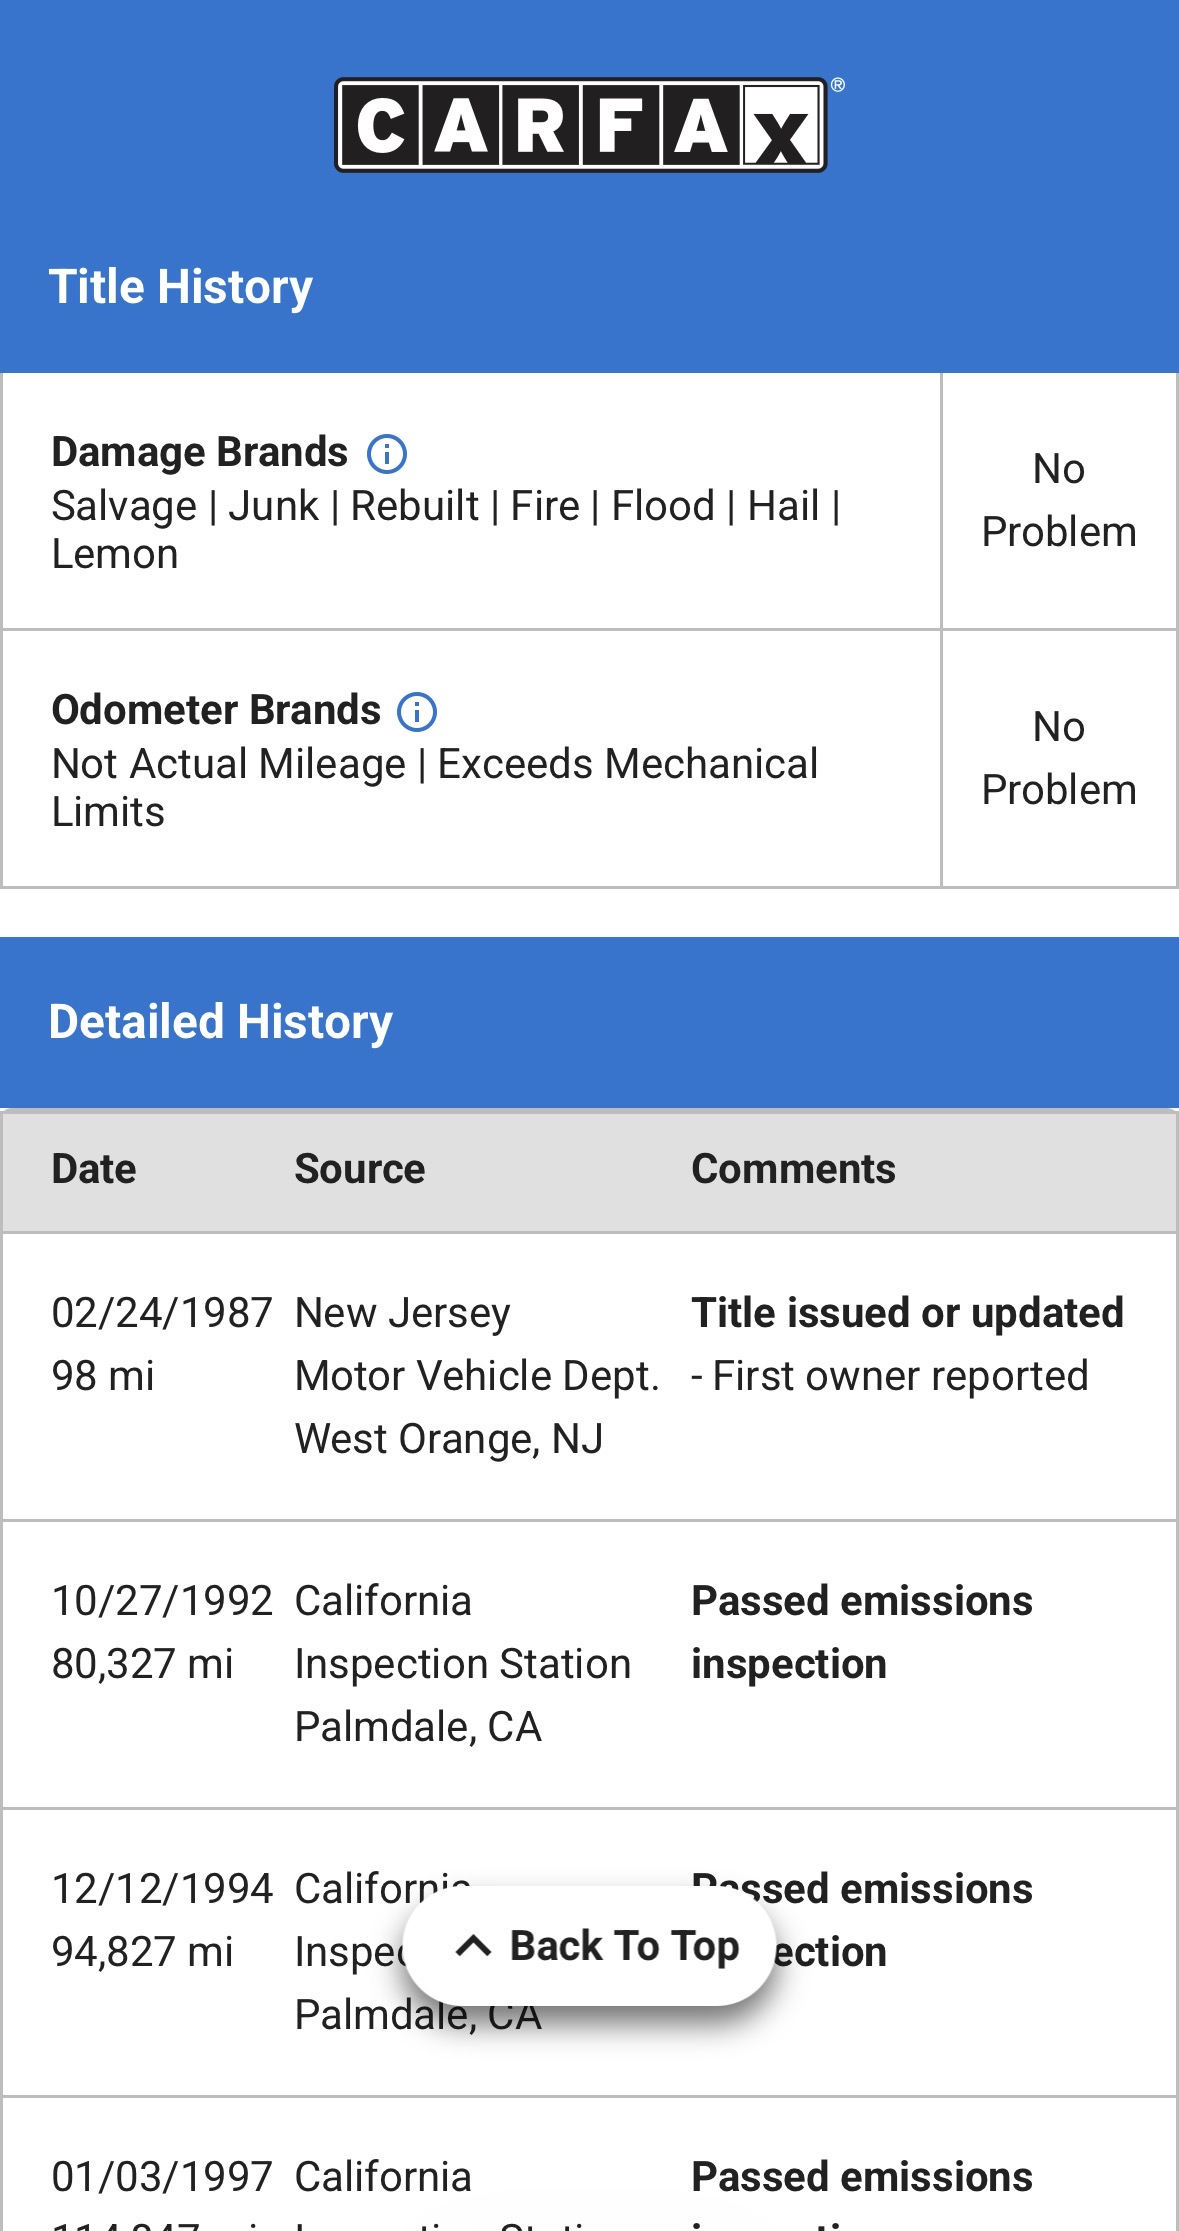
Task: Select the 12/12/1994 history entry date
Action: tap(162, 1889)
